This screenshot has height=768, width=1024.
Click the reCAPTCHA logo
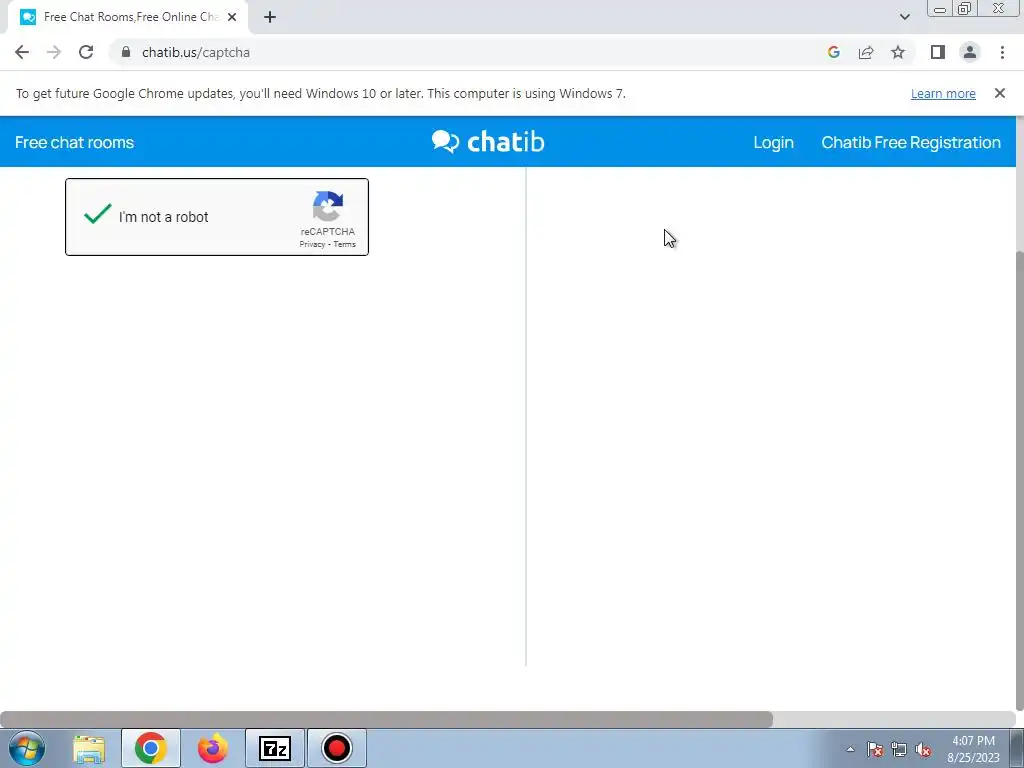click(328, 206)
